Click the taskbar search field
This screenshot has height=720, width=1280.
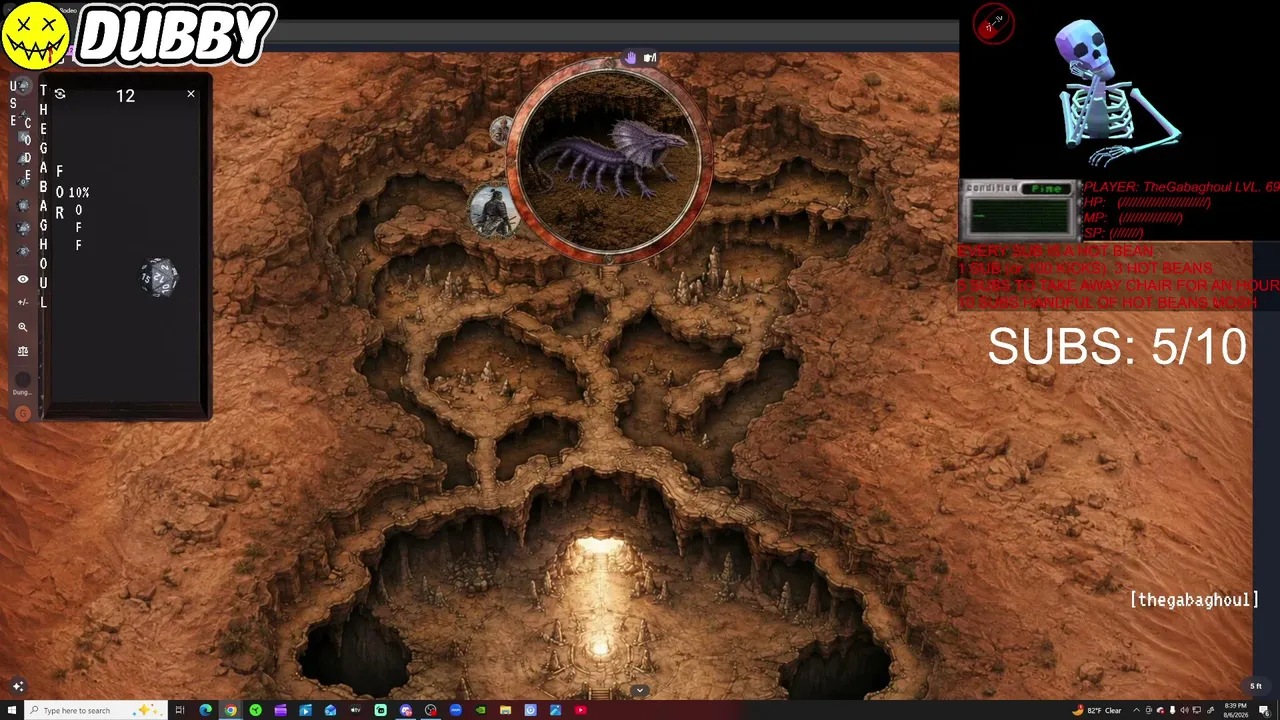pyautogui.click(x=96, y=710)
